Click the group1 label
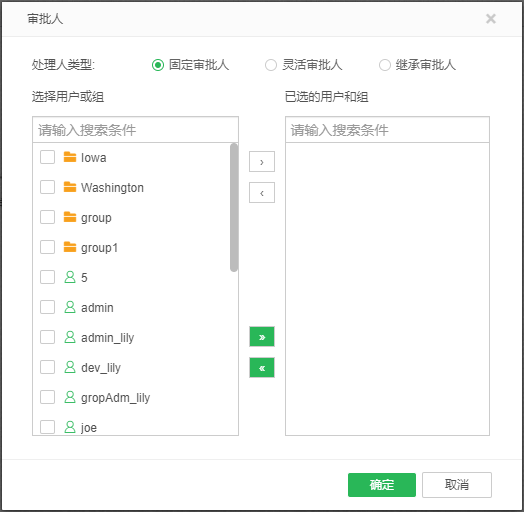 99,248
